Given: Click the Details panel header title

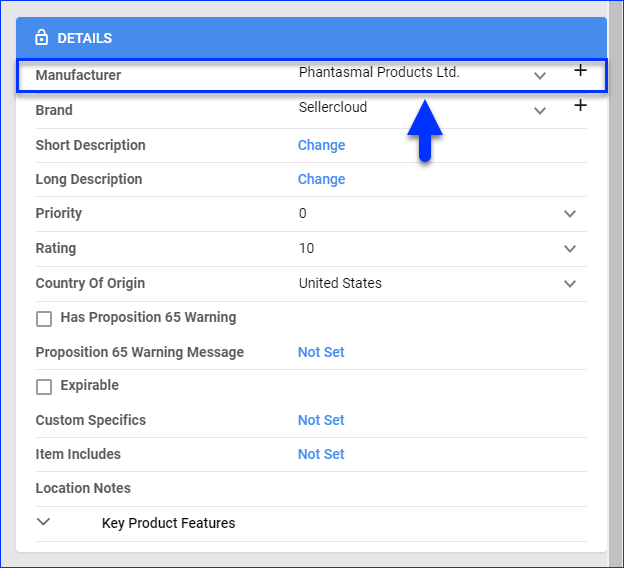Looking at the screenshot, I should (84, 38).
